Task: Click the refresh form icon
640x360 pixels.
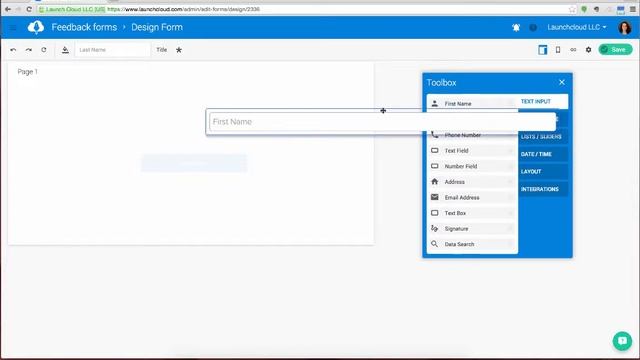Action: click(x=44, y=50)
